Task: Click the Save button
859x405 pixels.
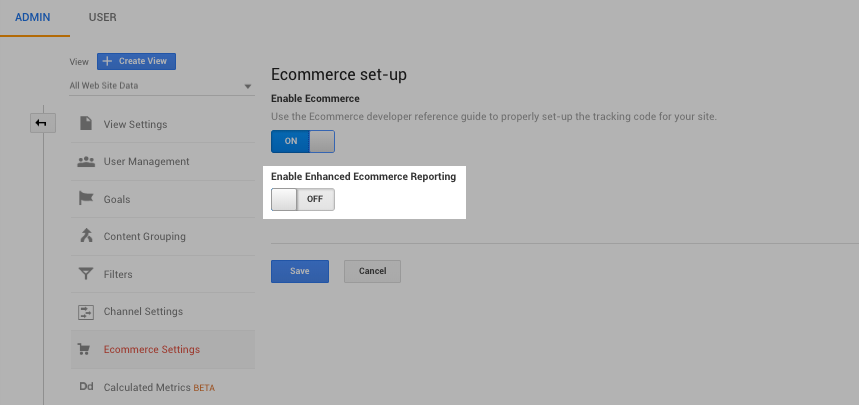Action: [x=300, y=271]
